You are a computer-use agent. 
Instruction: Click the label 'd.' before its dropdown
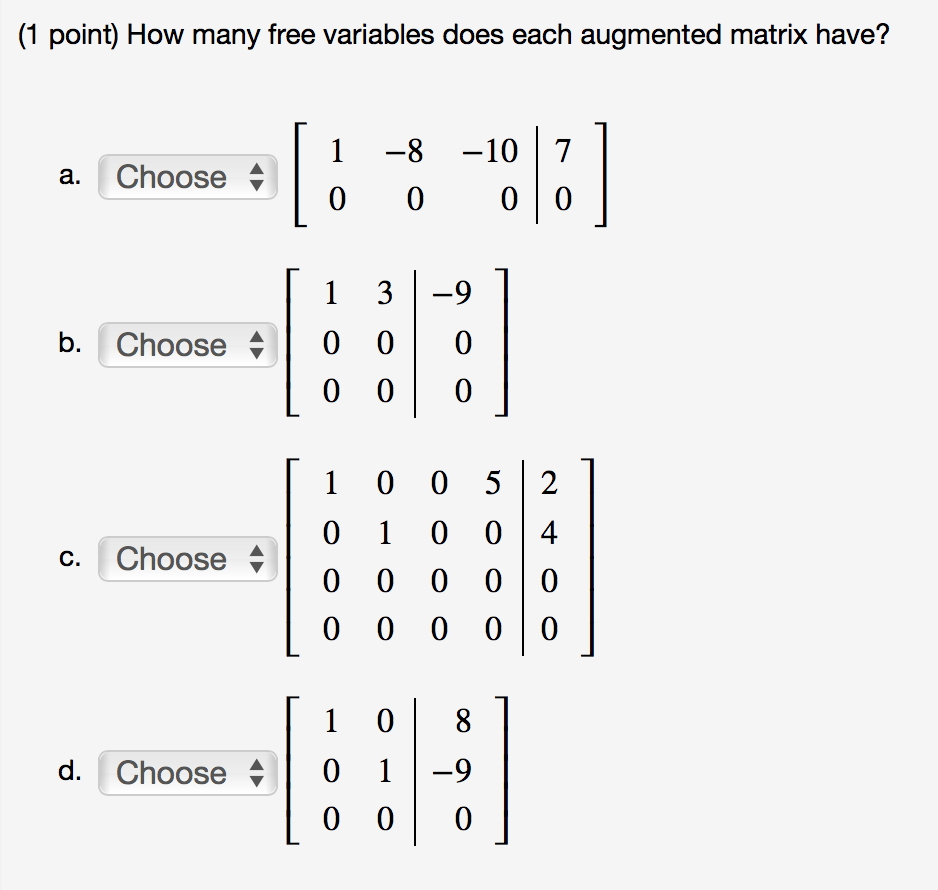tap(68, 773)
